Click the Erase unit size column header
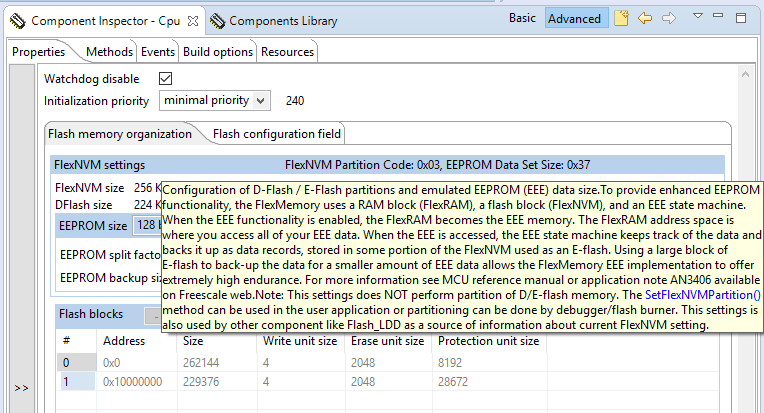764x413 pixels. point(388,341)
